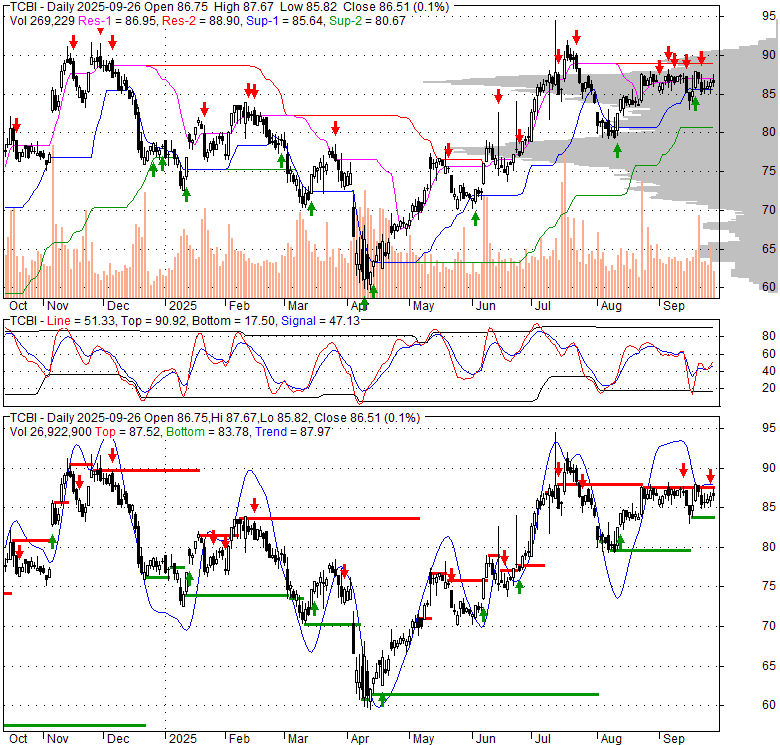Click Oct on the bottom chart's date axis
This screenshot has height=745, width=780.
coord(18,739)
